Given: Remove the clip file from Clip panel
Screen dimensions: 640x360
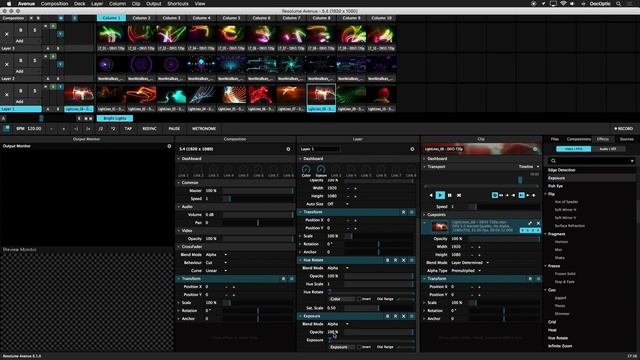Looking at the screenshot, I should 538,223.
